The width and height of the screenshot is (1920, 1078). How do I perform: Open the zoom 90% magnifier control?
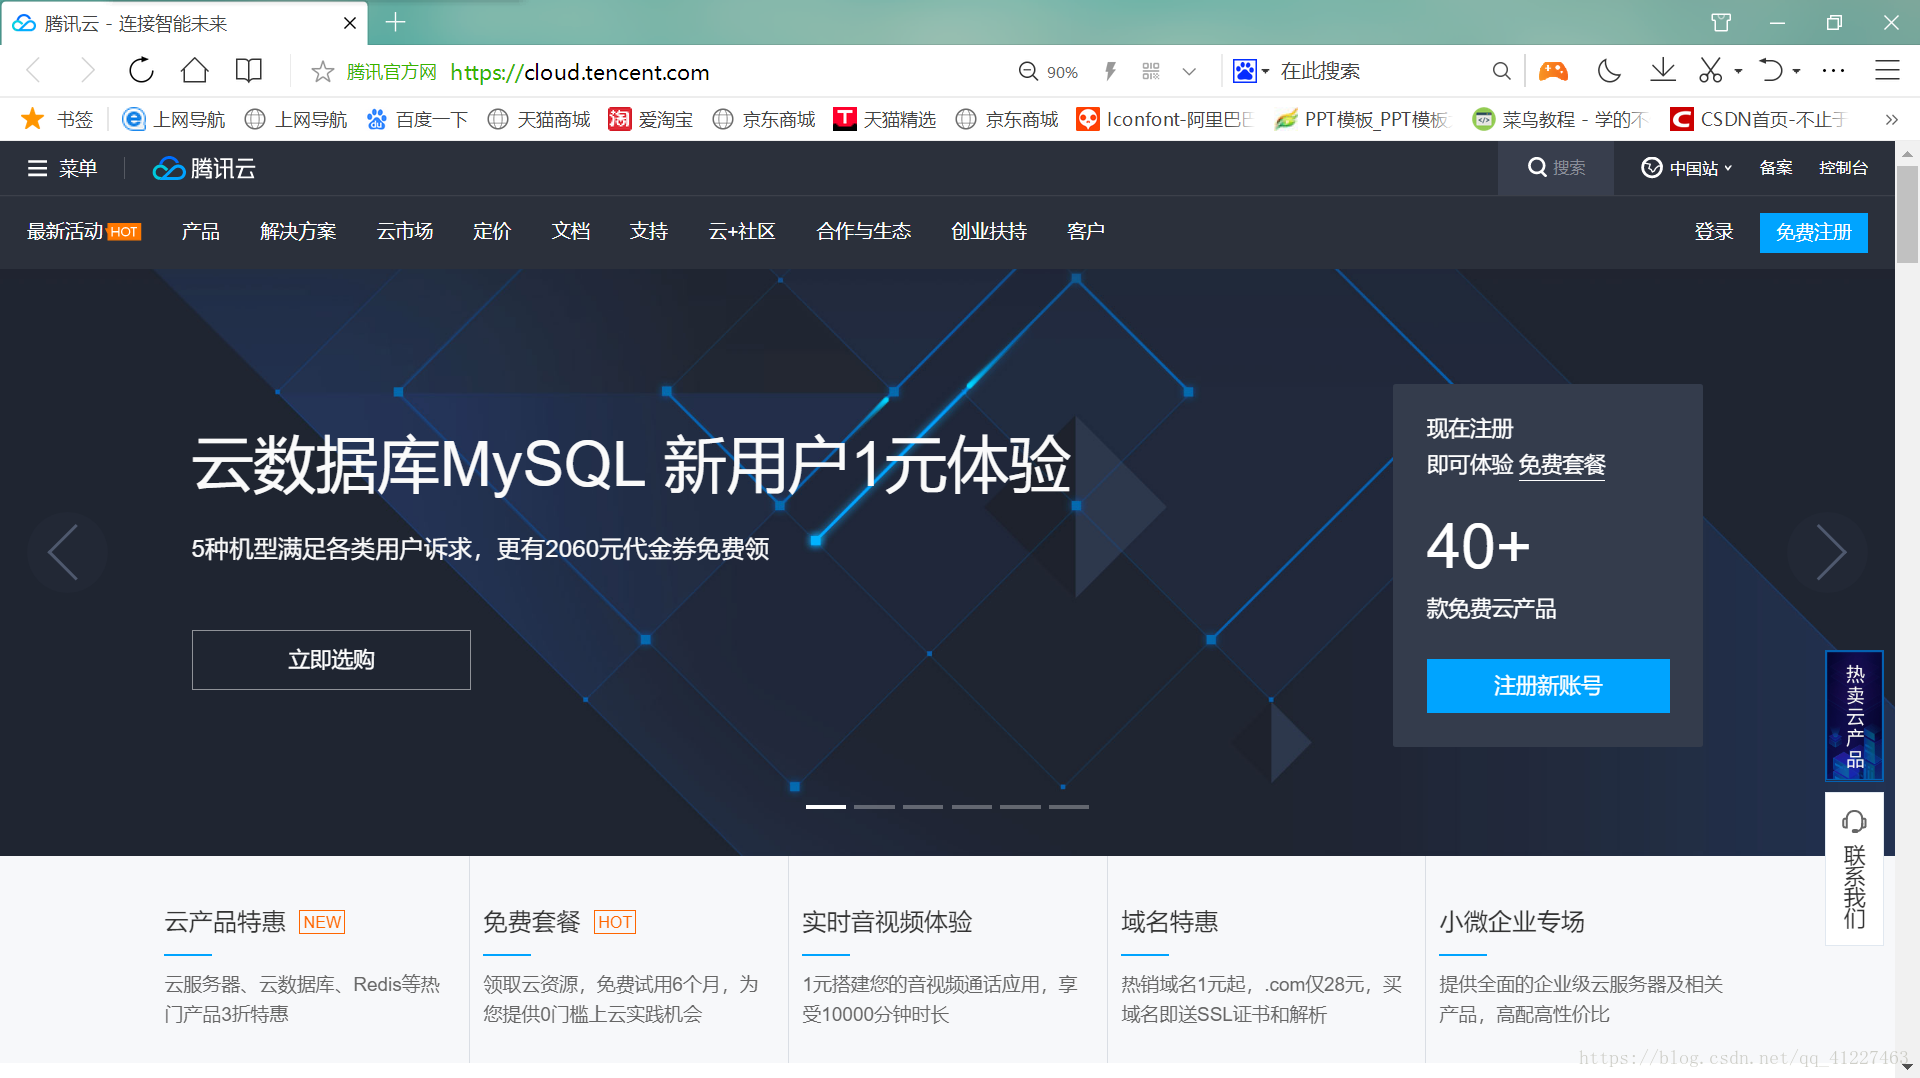[x=1048, y=72]
